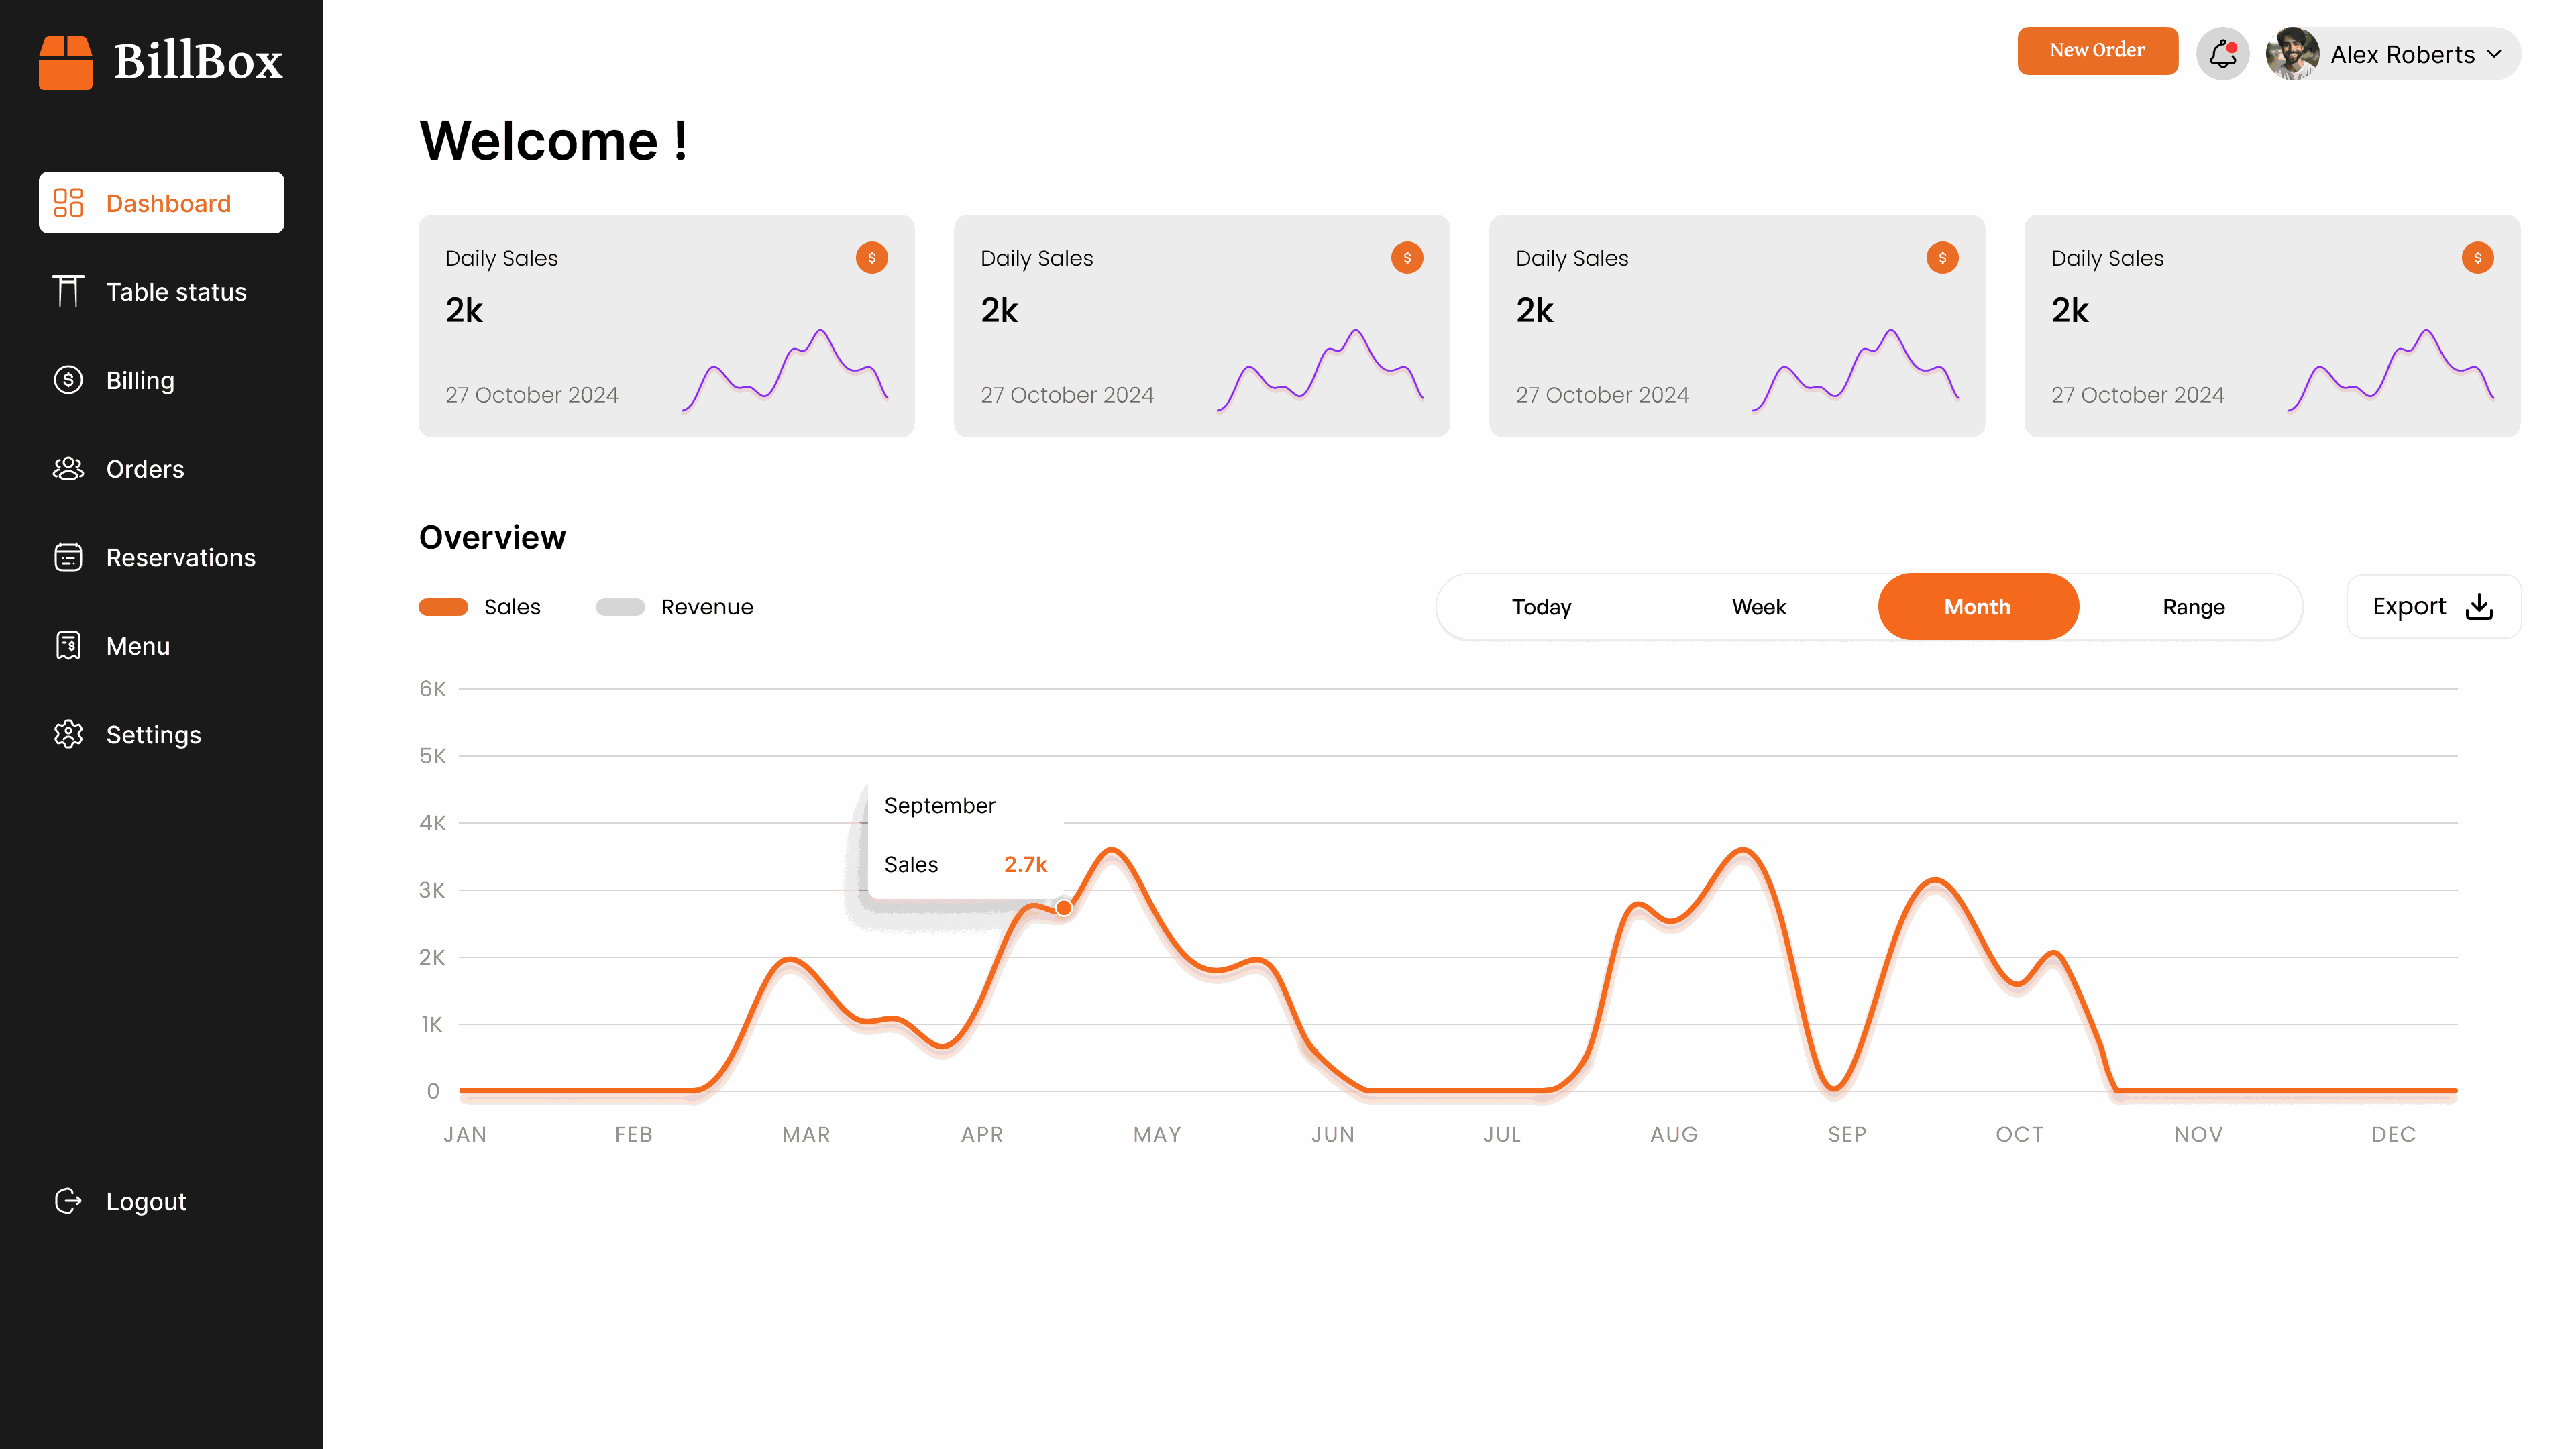Click the SEP label on the chart axis
The height and width of the screenshot is (1449, 2576).
(x=1847, y=1134)
